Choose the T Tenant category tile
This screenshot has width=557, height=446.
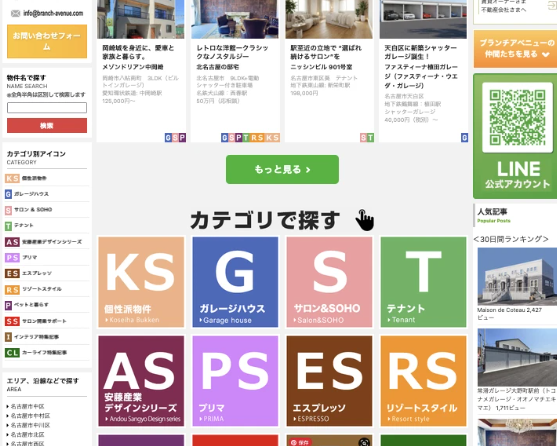tap(423, 282)
